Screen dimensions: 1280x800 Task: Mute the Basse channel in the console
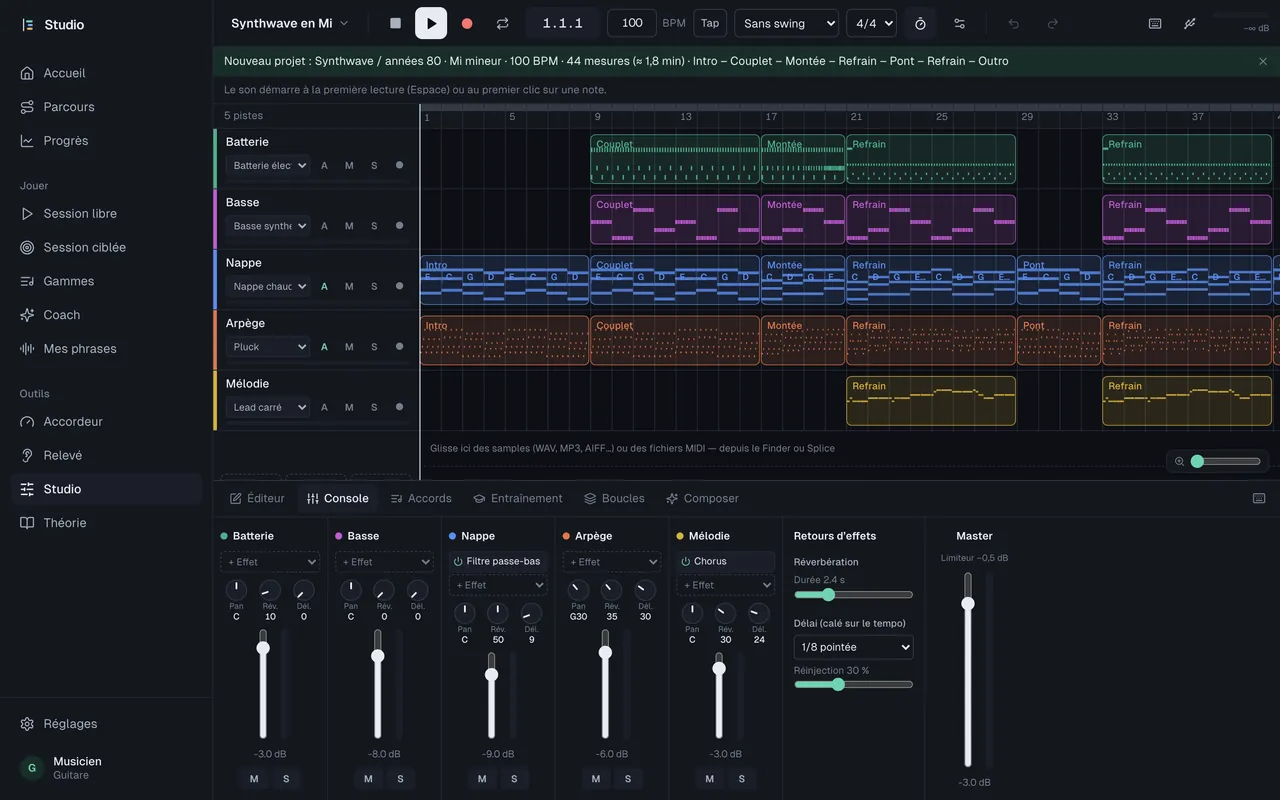[x=368, y=779]
